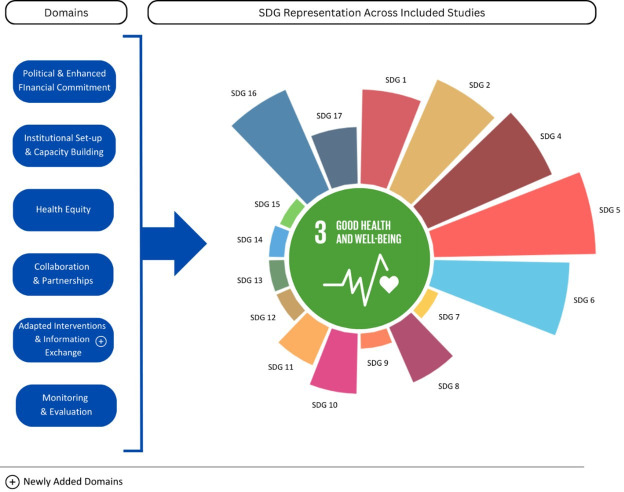Click the Newly Added Domains plus icon
624x492 pixels.
point(12,482)
